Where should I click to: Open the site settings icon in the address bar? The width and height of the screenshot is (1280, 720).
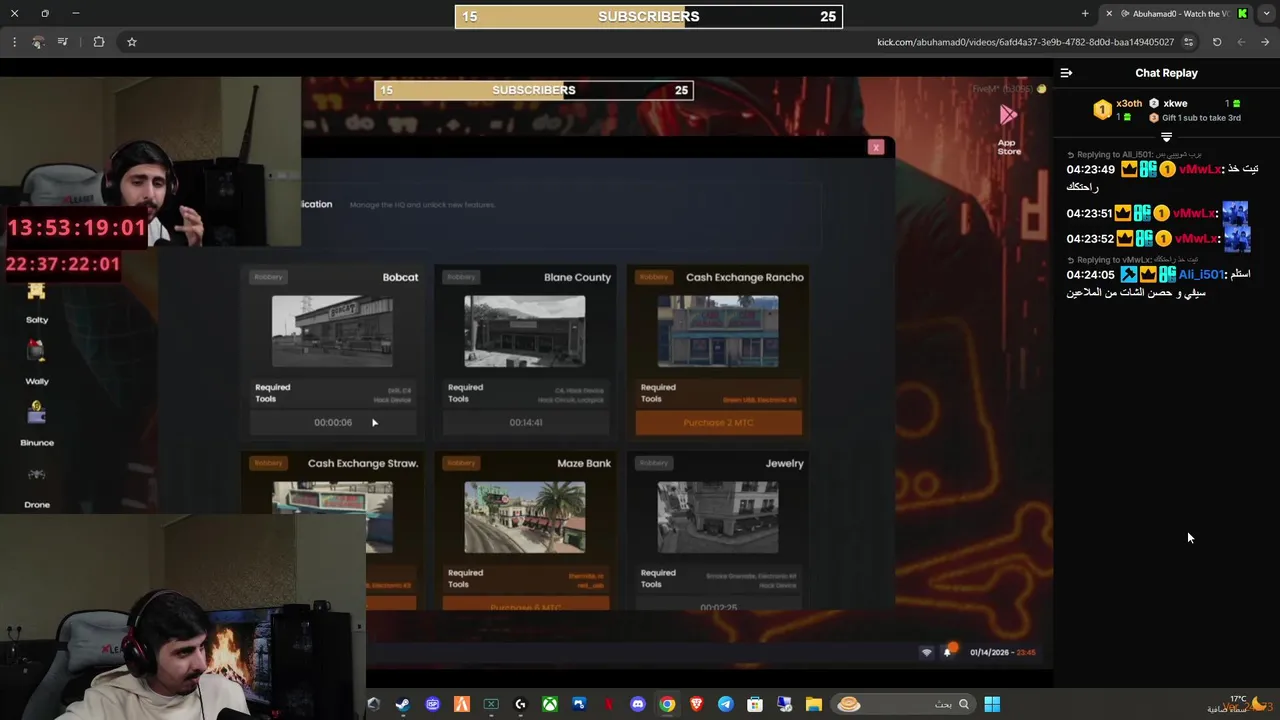(x=1188, y=42)
